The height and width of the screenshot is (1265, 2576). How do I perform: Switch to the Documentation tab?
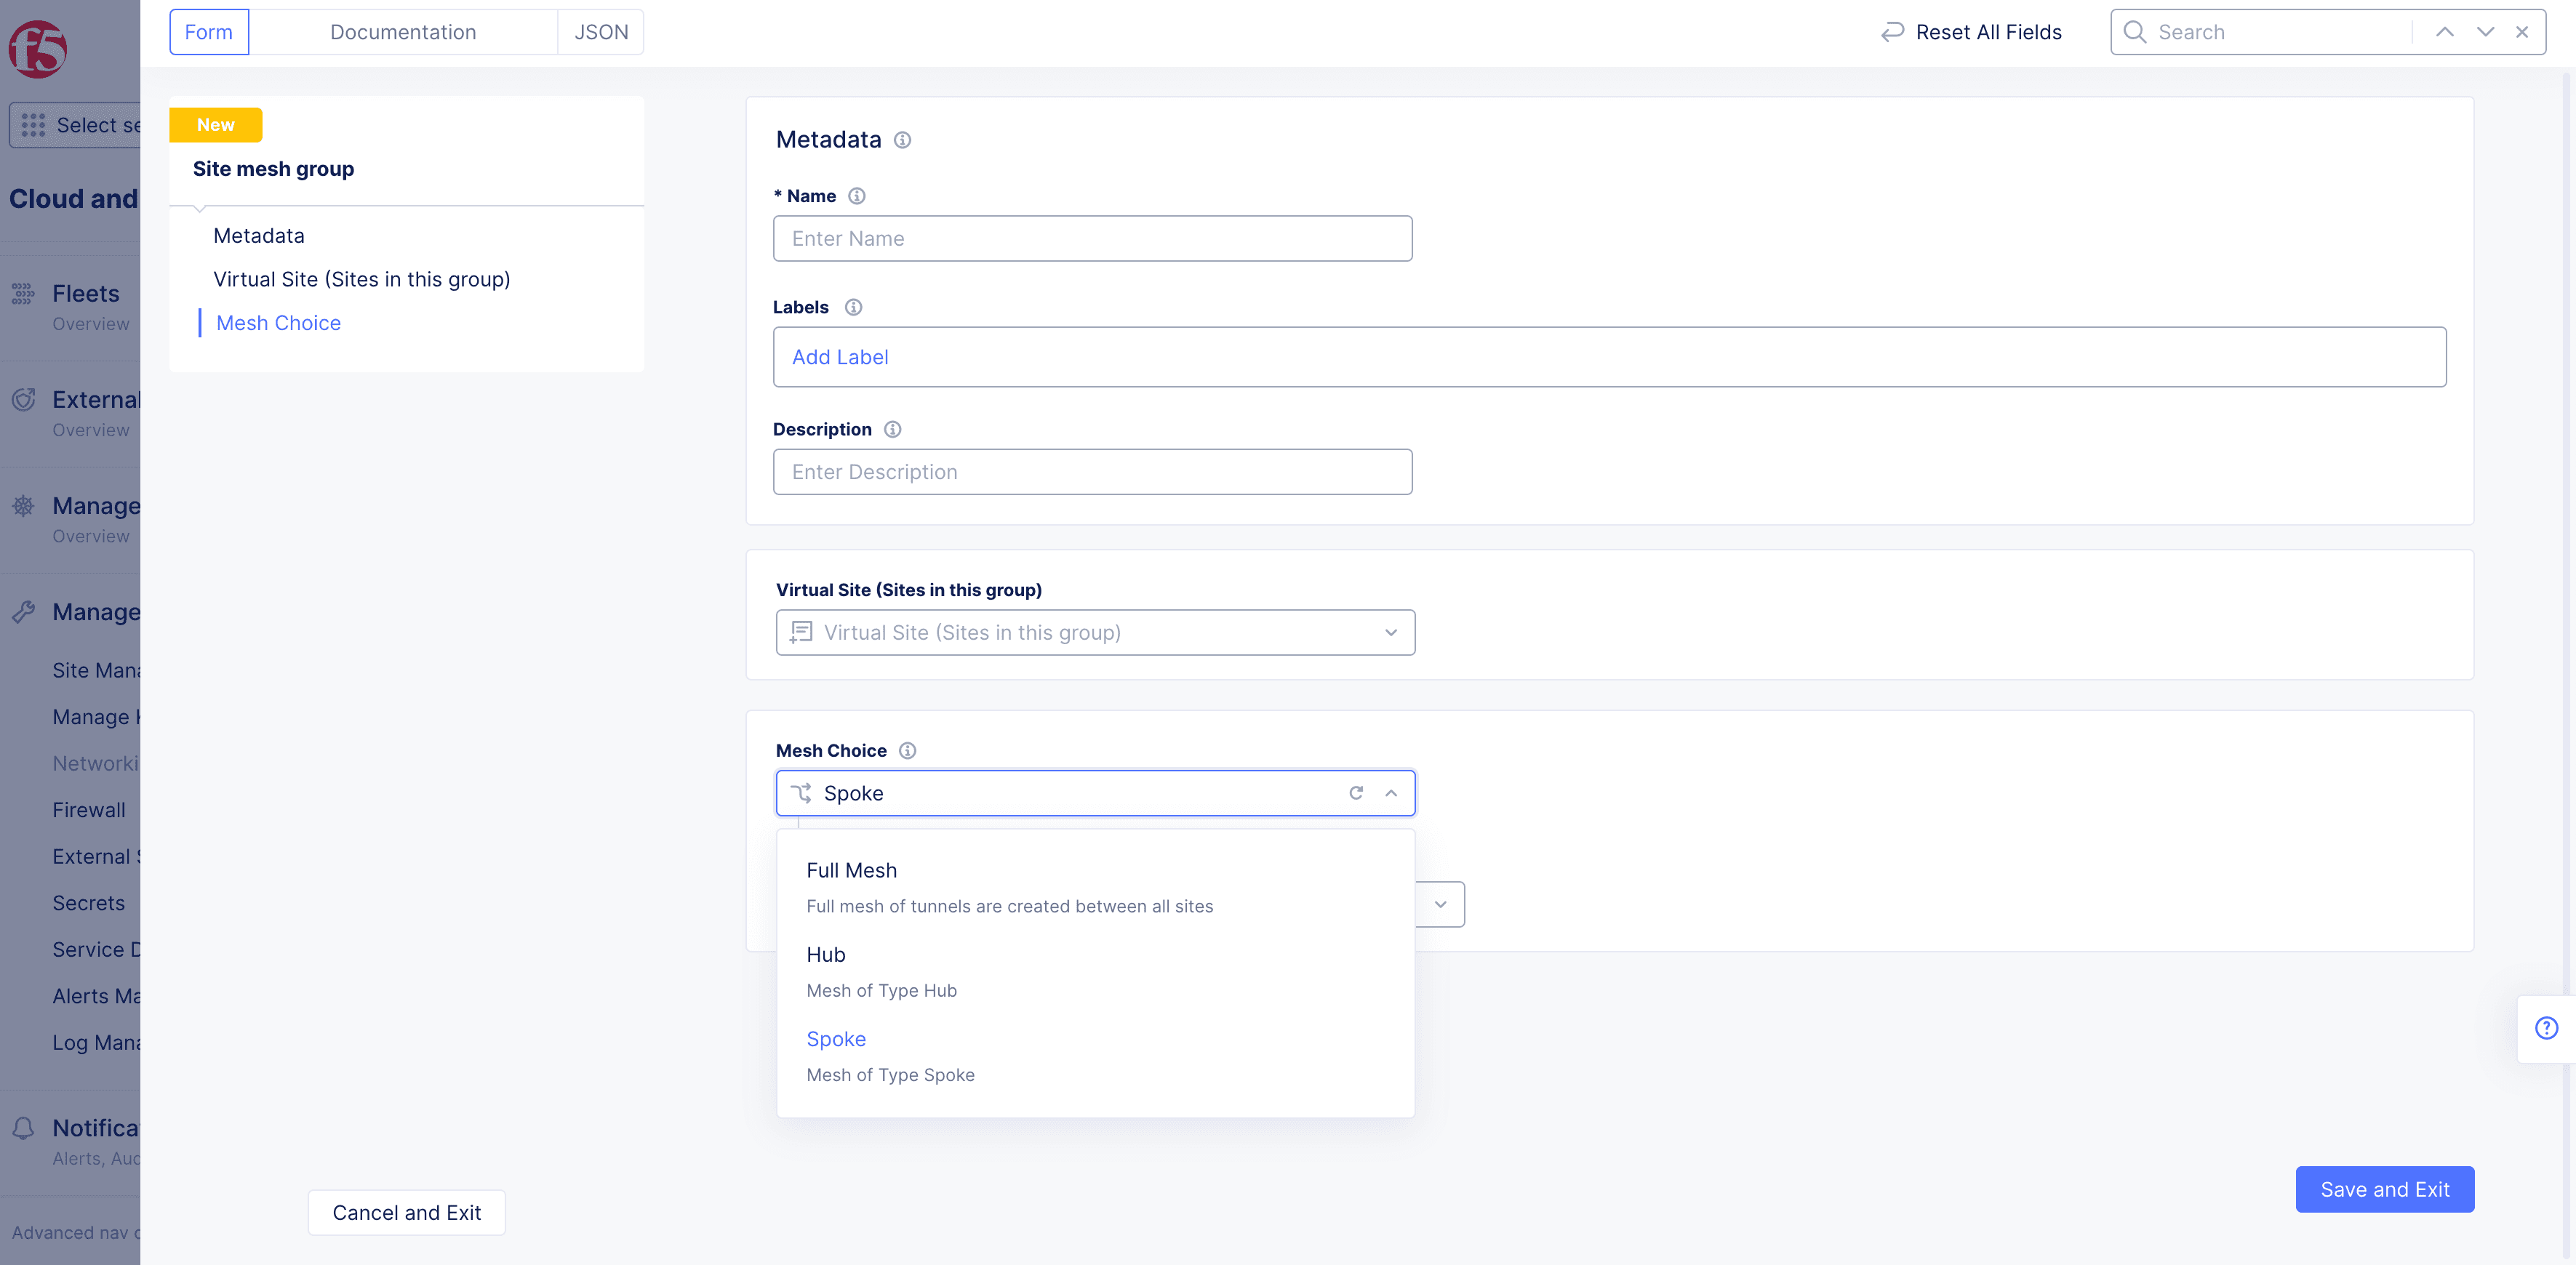point(403,32)
